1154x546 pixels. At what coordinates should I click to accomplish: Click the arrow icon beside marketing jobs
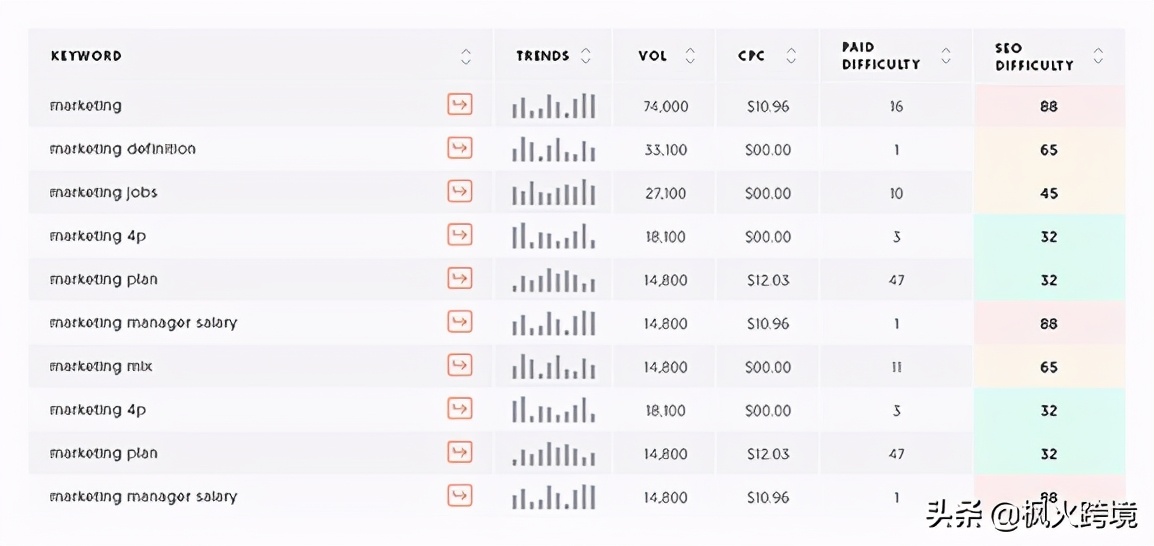coord(459,192)
